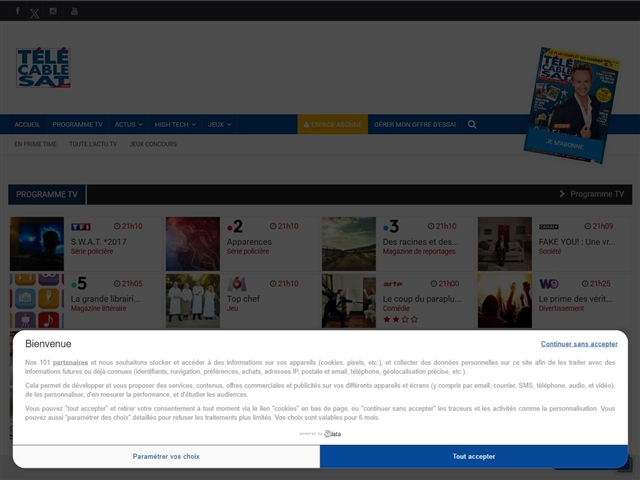640x480 pixels.
Task: Click the two-star rating under Le coup du parapluie
Action: coord(400,319)
